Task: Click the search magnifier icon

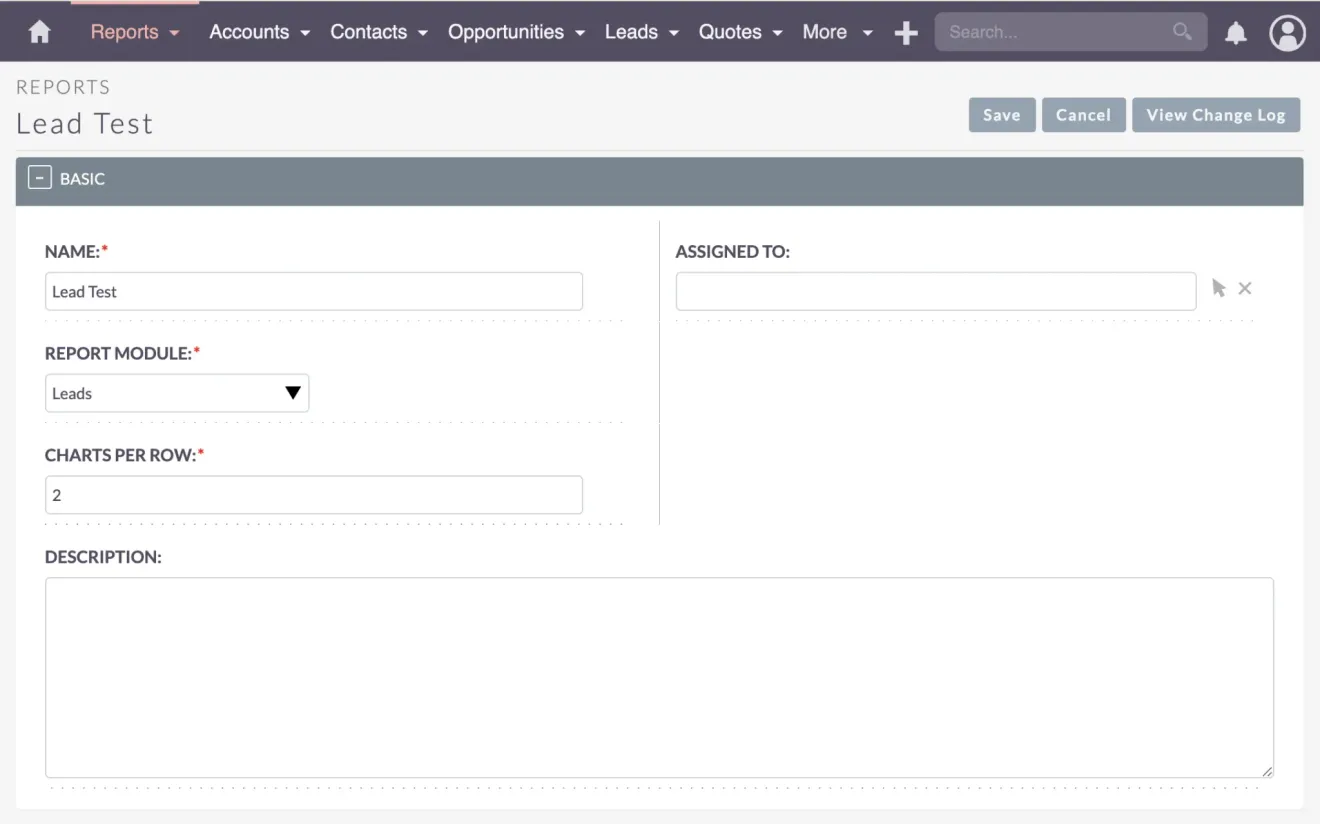Action: coord(1182,31)
